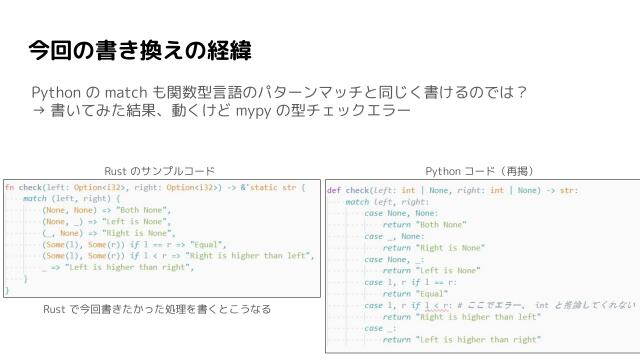Screen dimensions: 640x360
Task: Click the Python line "case None, _:"
Action: tap(395, 260)
